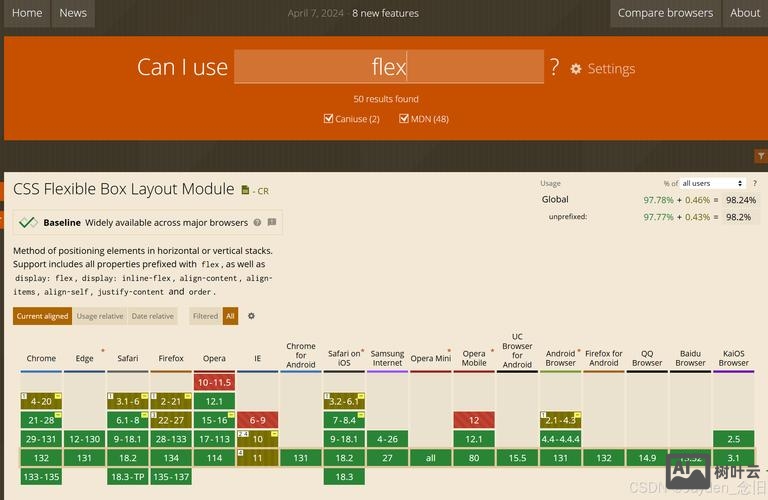Select the Date relative view

tap(153, 316)
